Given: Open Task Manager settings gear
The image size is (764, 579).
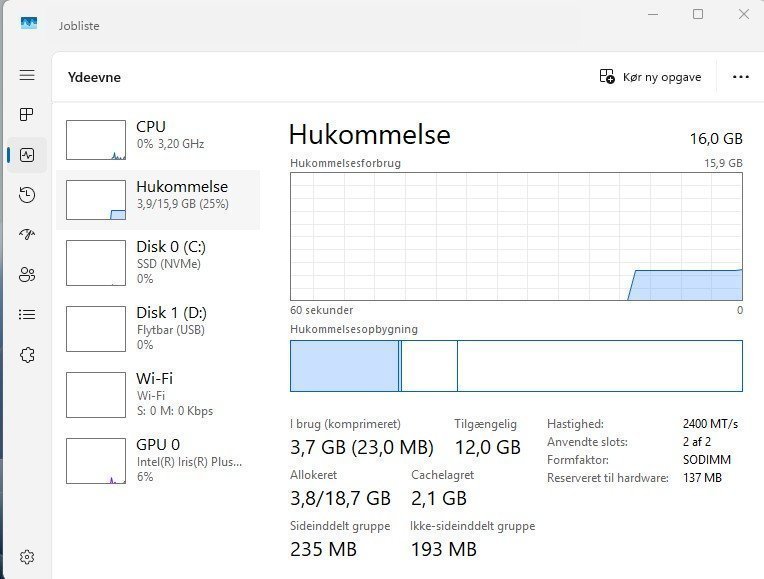Looking at the screenshot, I should 27,557.
